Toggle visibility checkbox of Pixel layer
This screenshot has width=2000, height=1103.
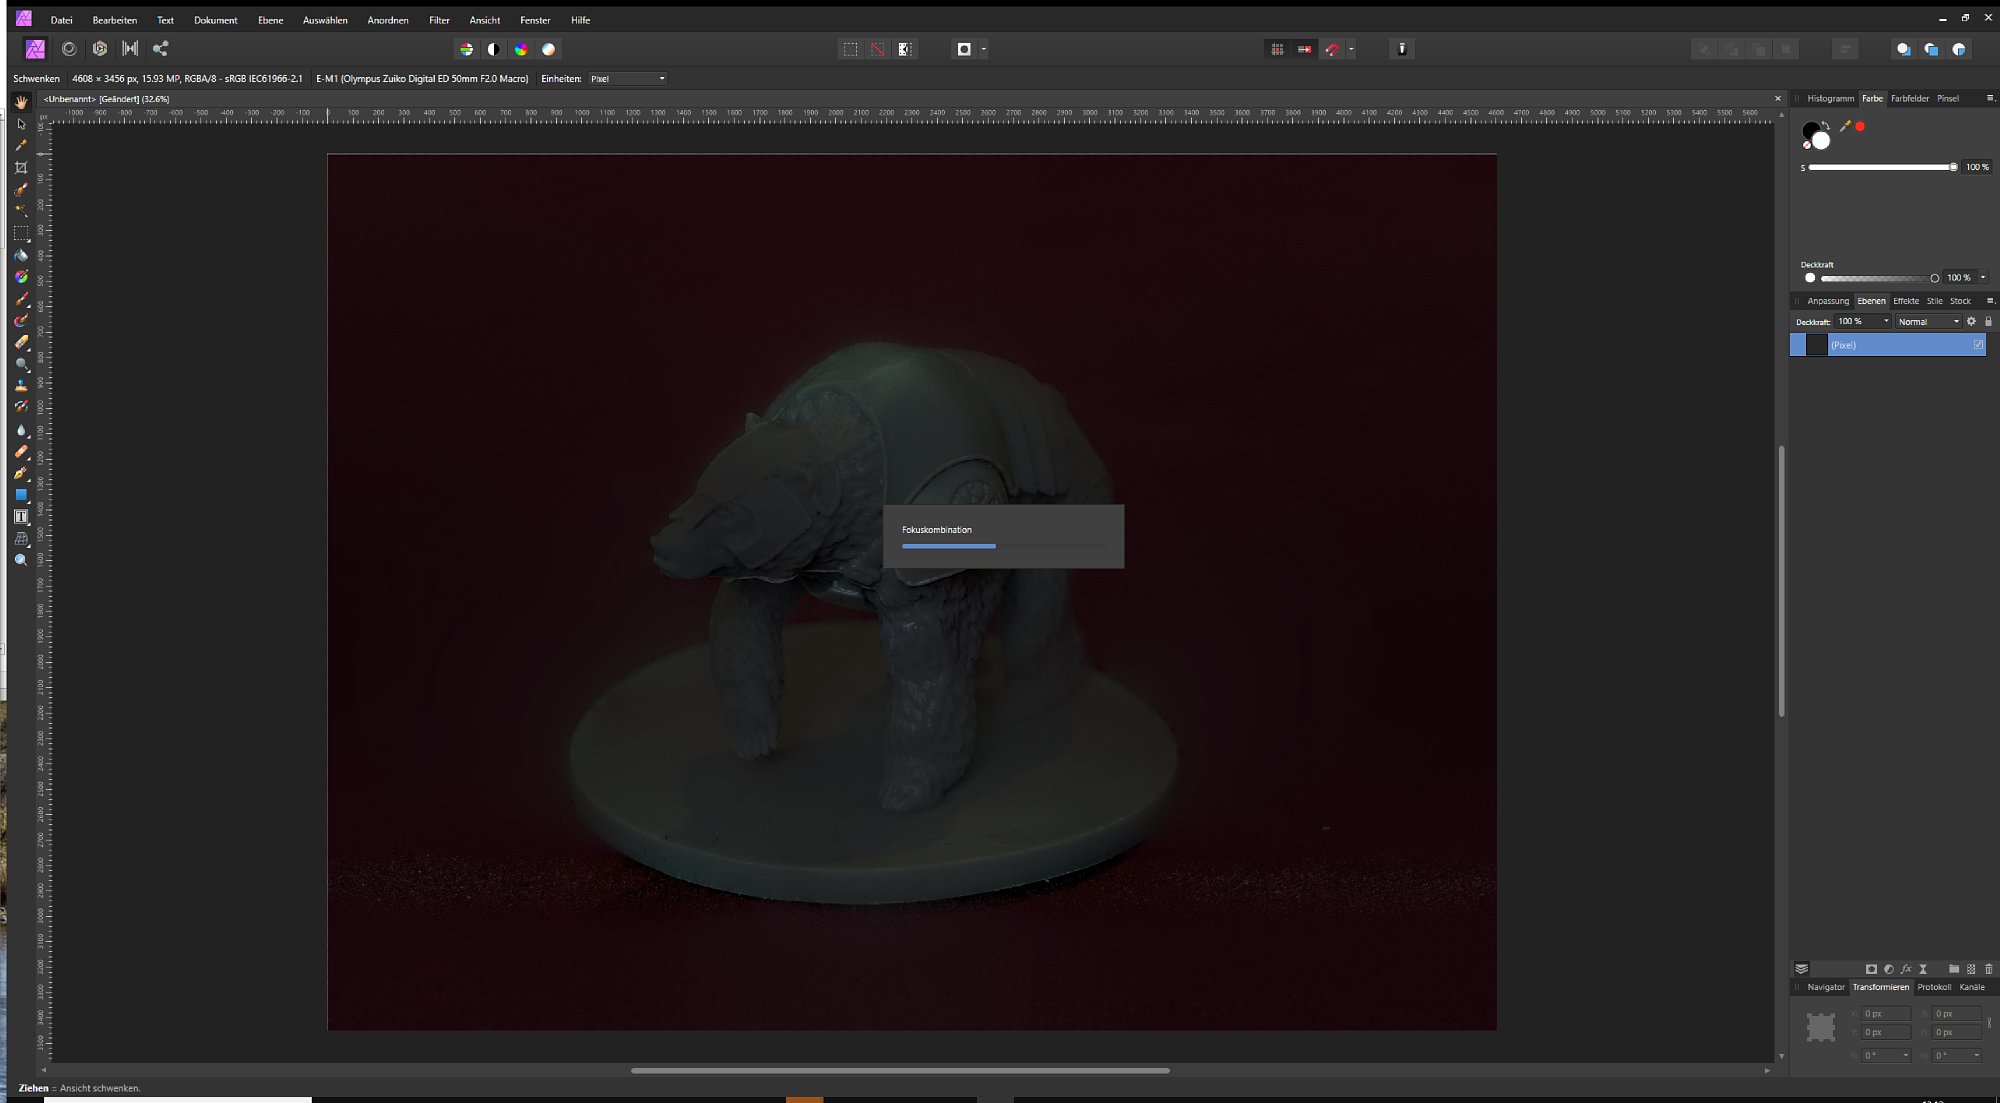(1978, 345)
